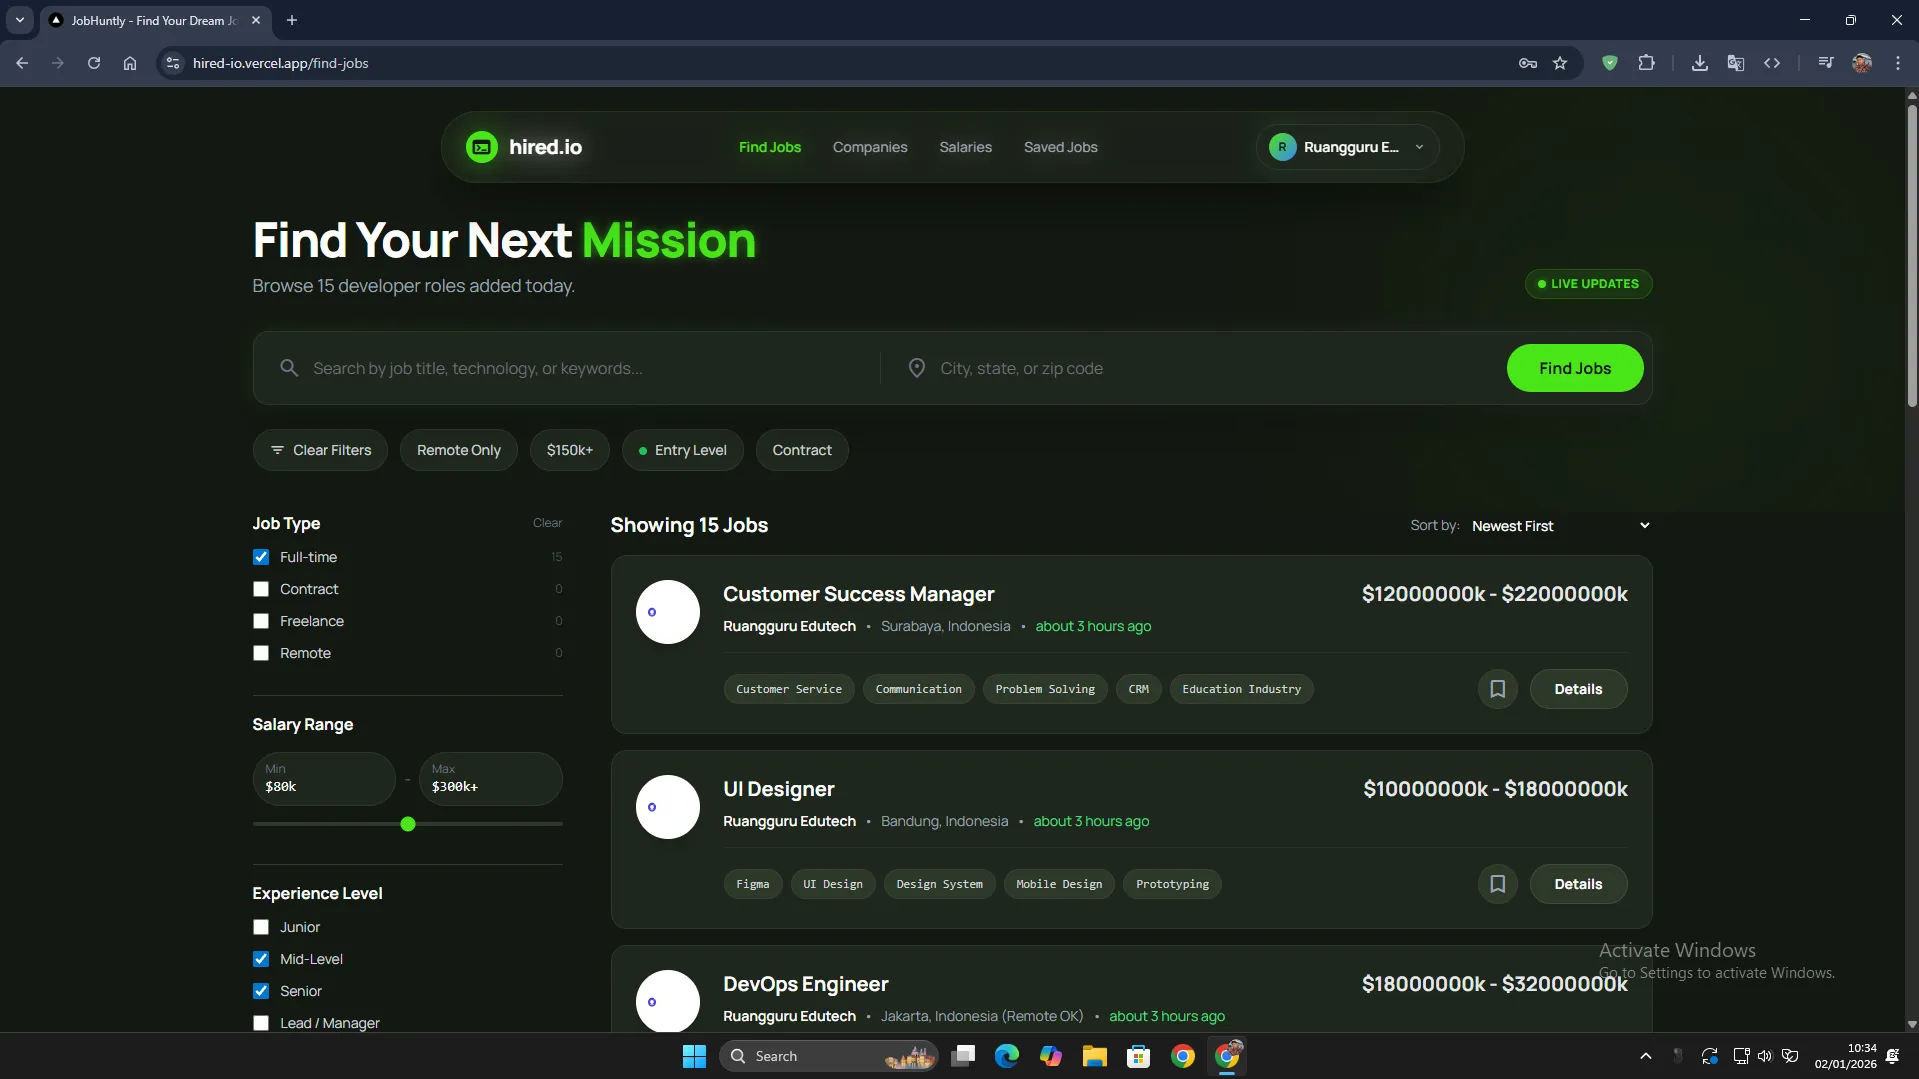This screenshot has width=1919, height=1079.
Task: Open the Saved Jobs page
Action: (1060, 147)
